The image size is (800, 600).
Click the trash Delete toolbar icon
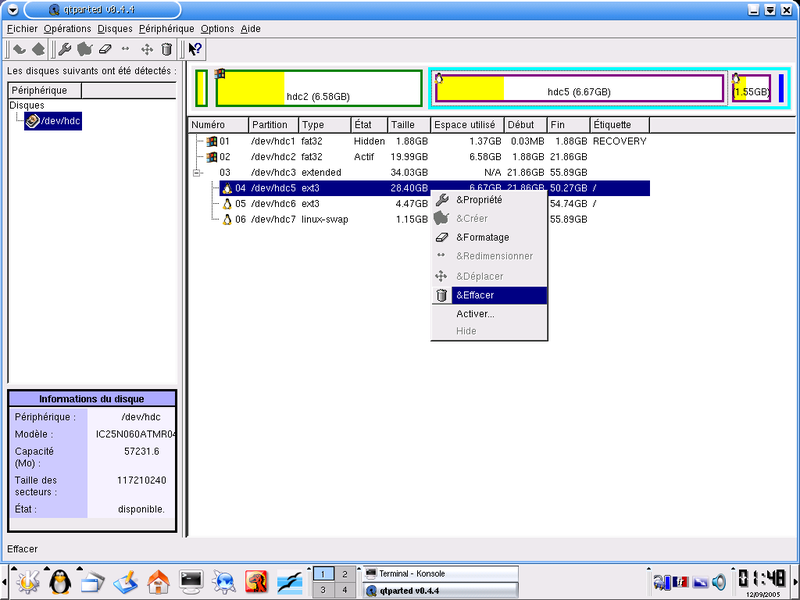[x=166, y=49]
